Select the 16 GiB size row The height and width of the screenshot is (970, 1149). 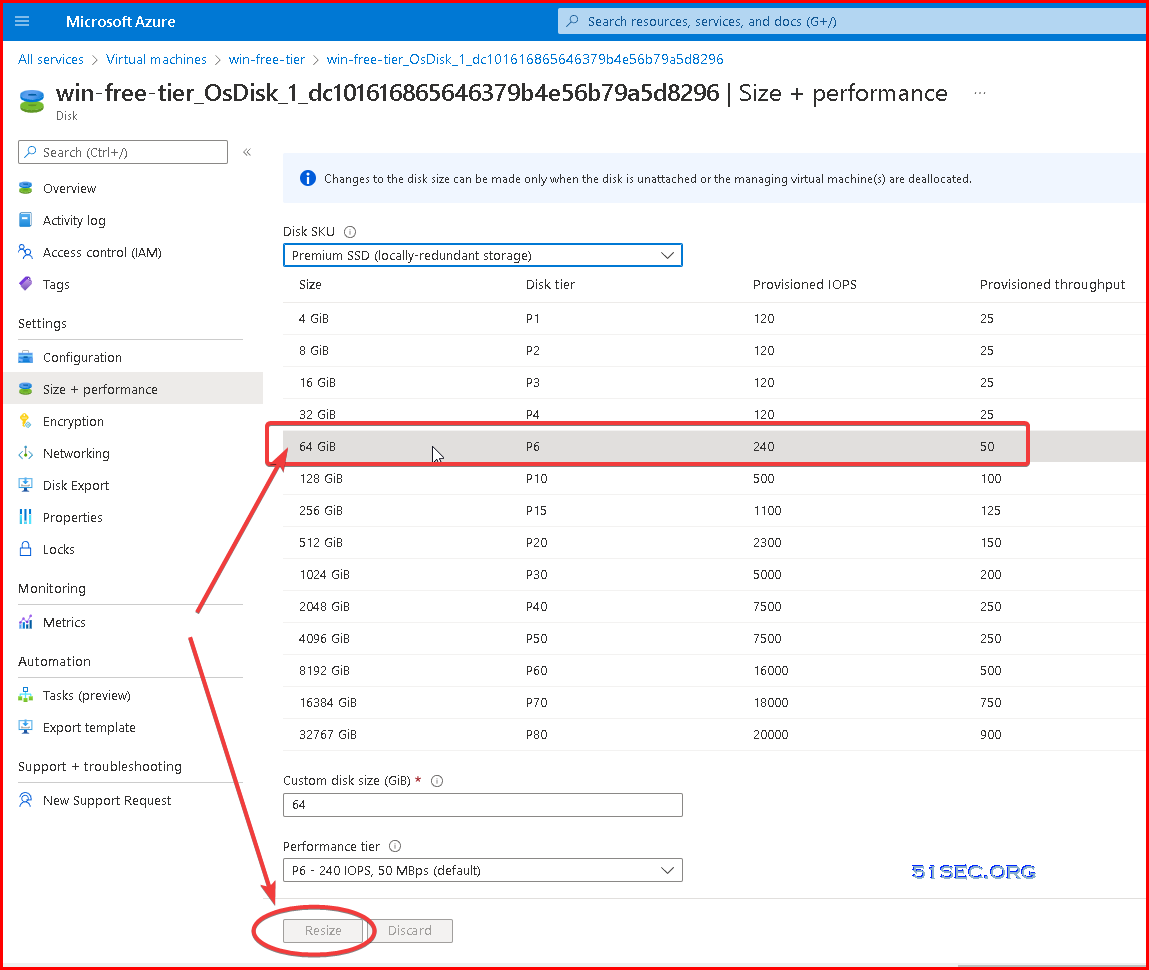[714, 382]
